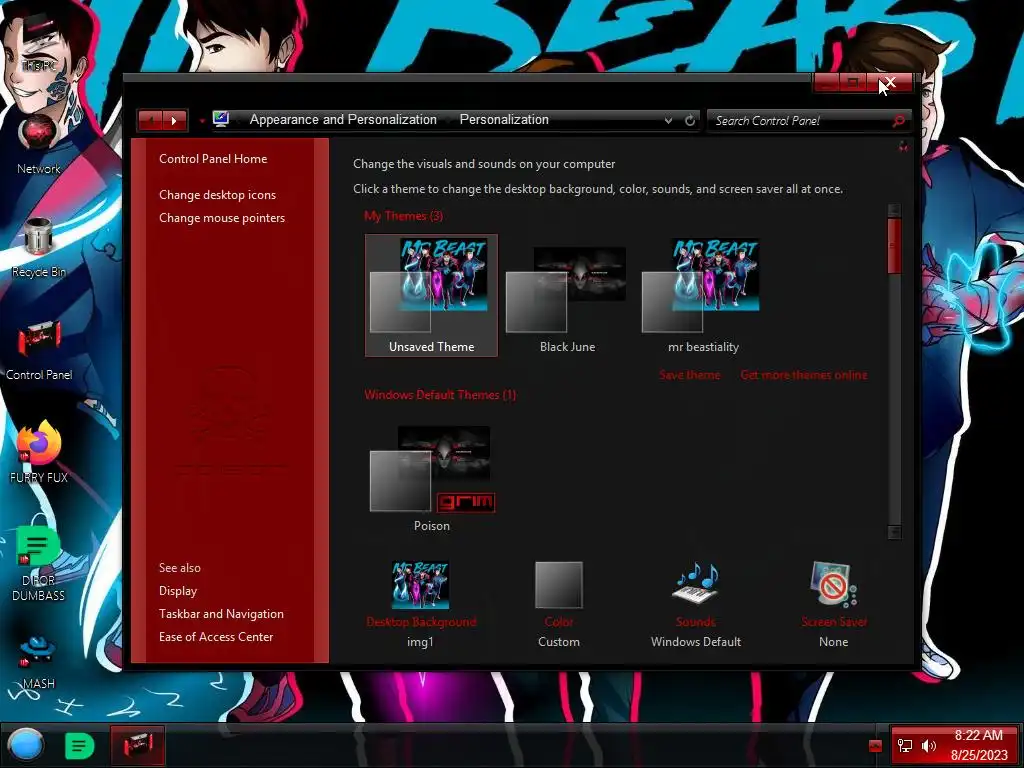Open Ease of Access Center link

pyautogui.click(x=216, y=637)
